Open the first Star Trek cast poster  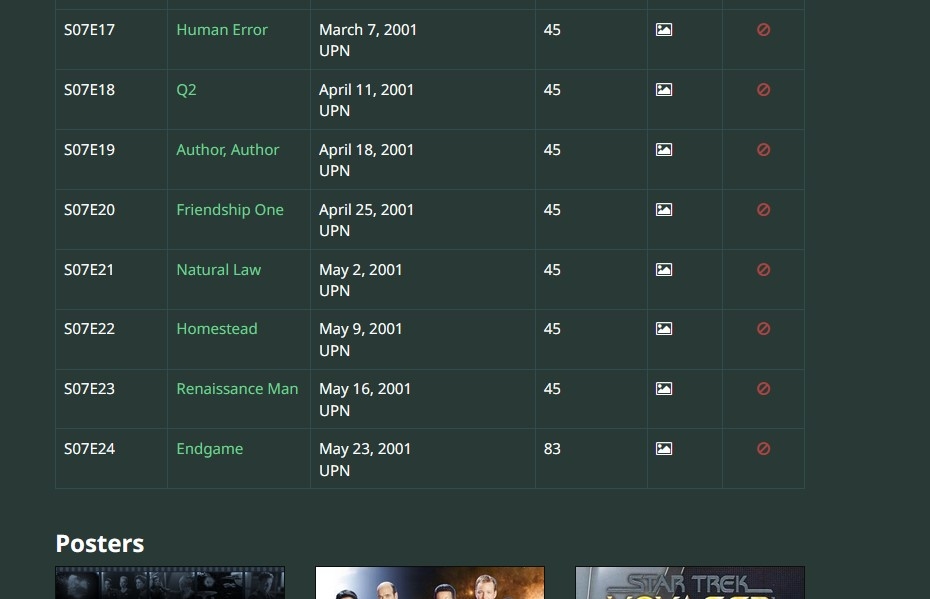point(170,583)
